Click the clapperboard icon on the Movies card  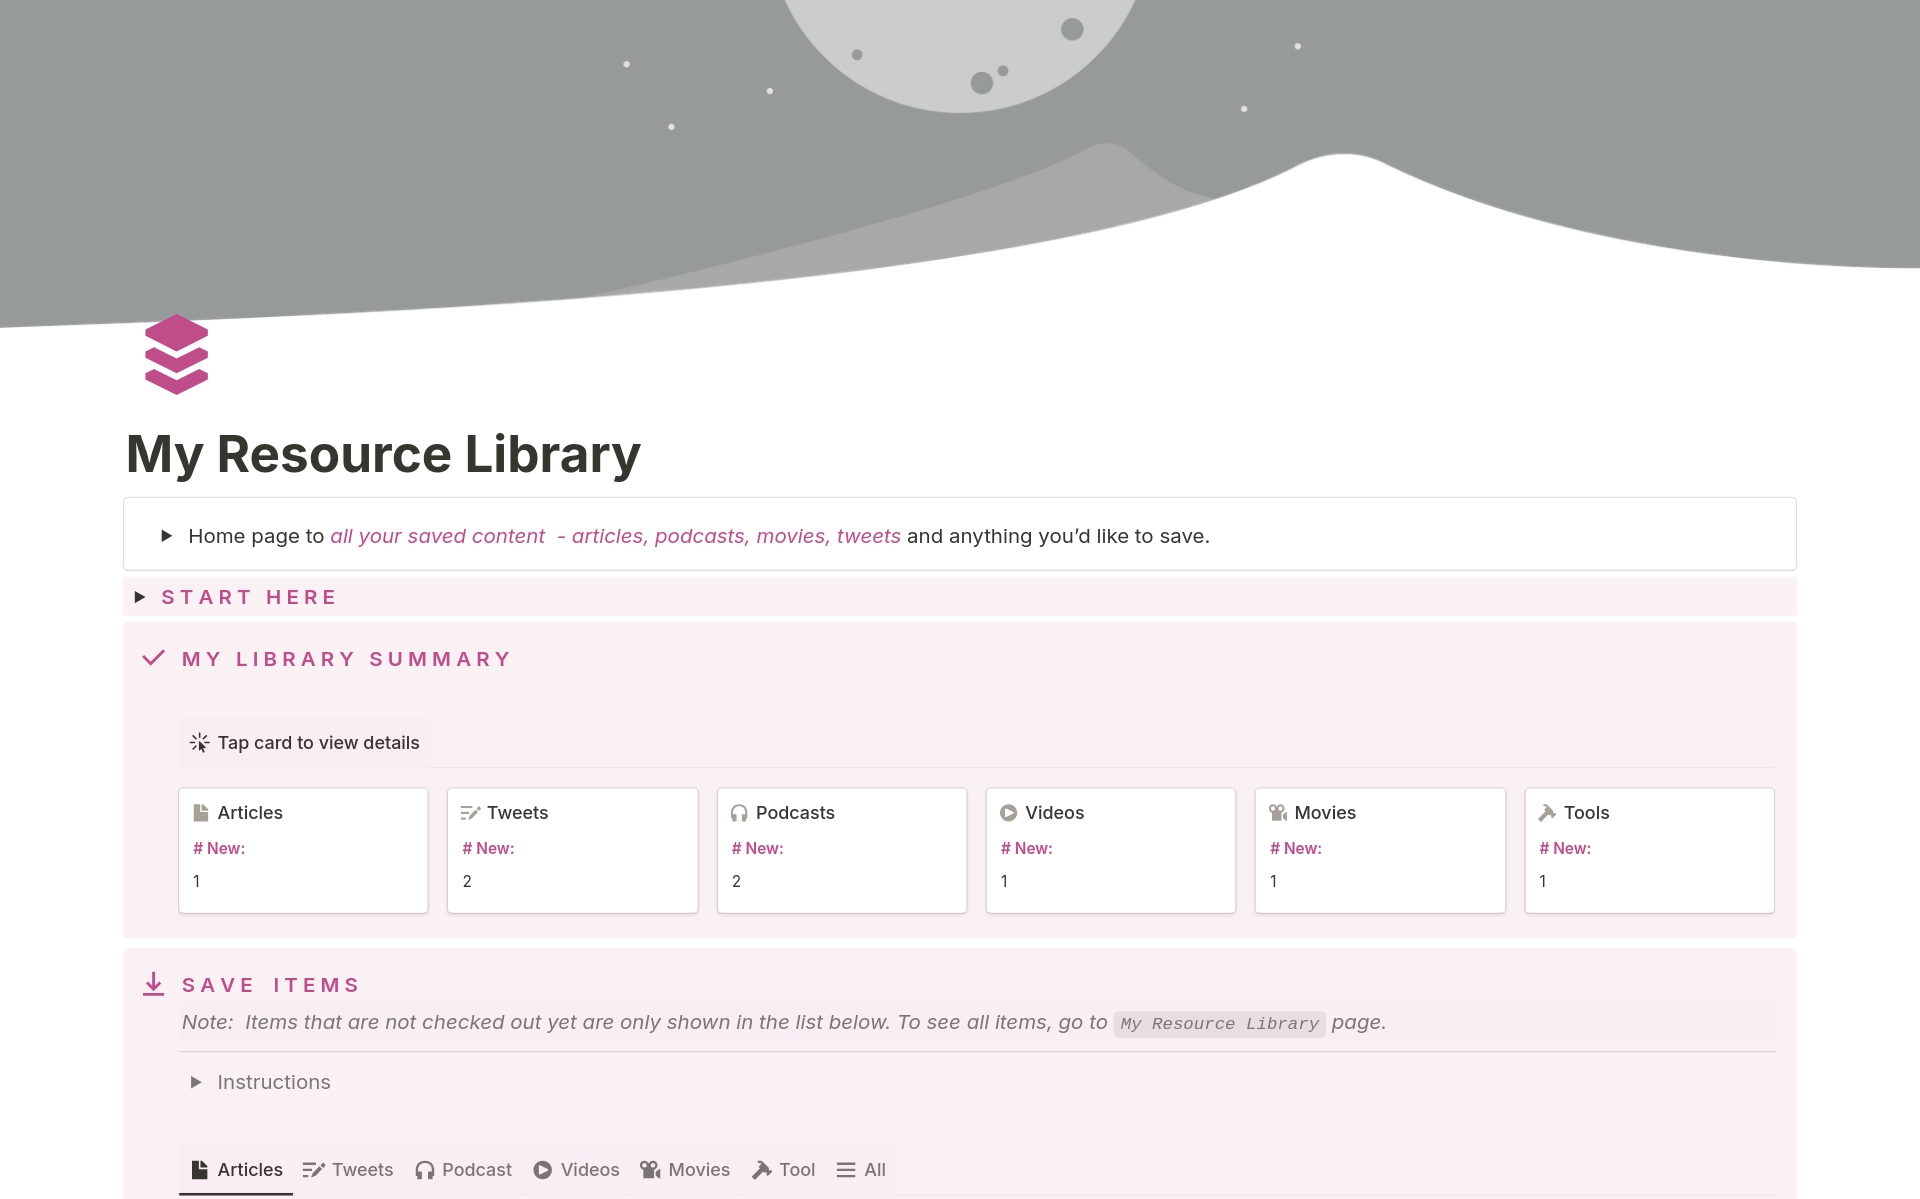coord(1278,812)
